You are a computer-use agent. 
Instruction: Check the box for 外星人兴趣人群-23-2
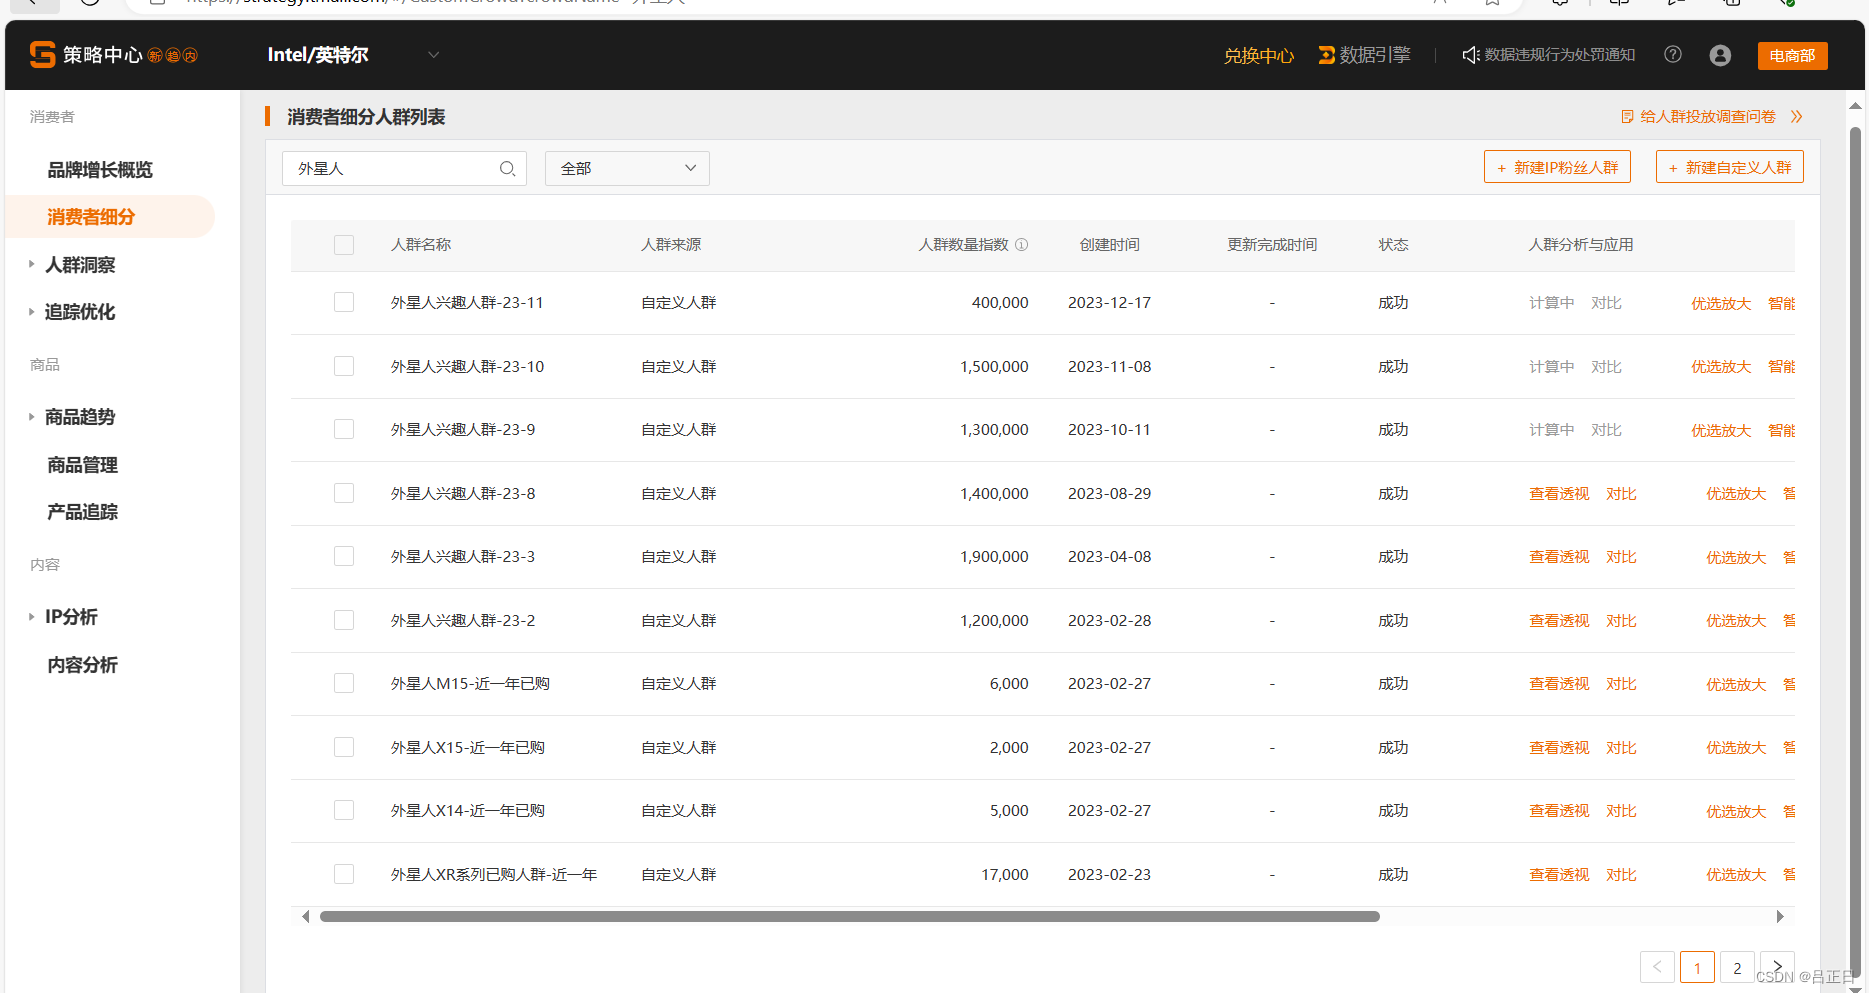point(344,620)
